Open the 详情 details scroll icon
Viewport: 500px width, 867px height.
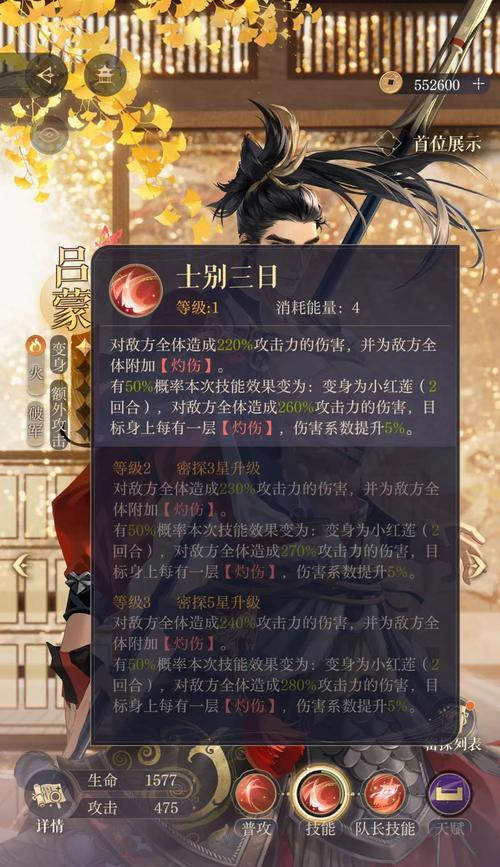click(50, 797)
